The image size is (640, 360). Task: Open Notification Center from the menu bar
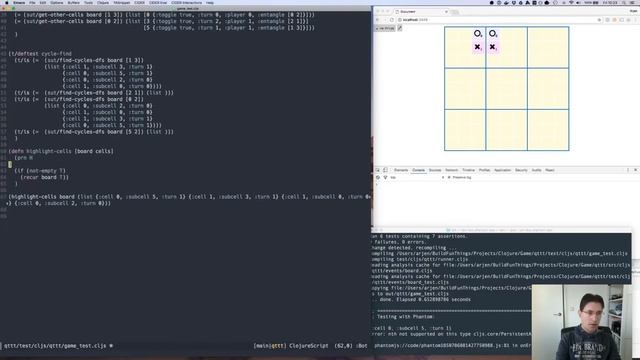click(x=633, y=2)
